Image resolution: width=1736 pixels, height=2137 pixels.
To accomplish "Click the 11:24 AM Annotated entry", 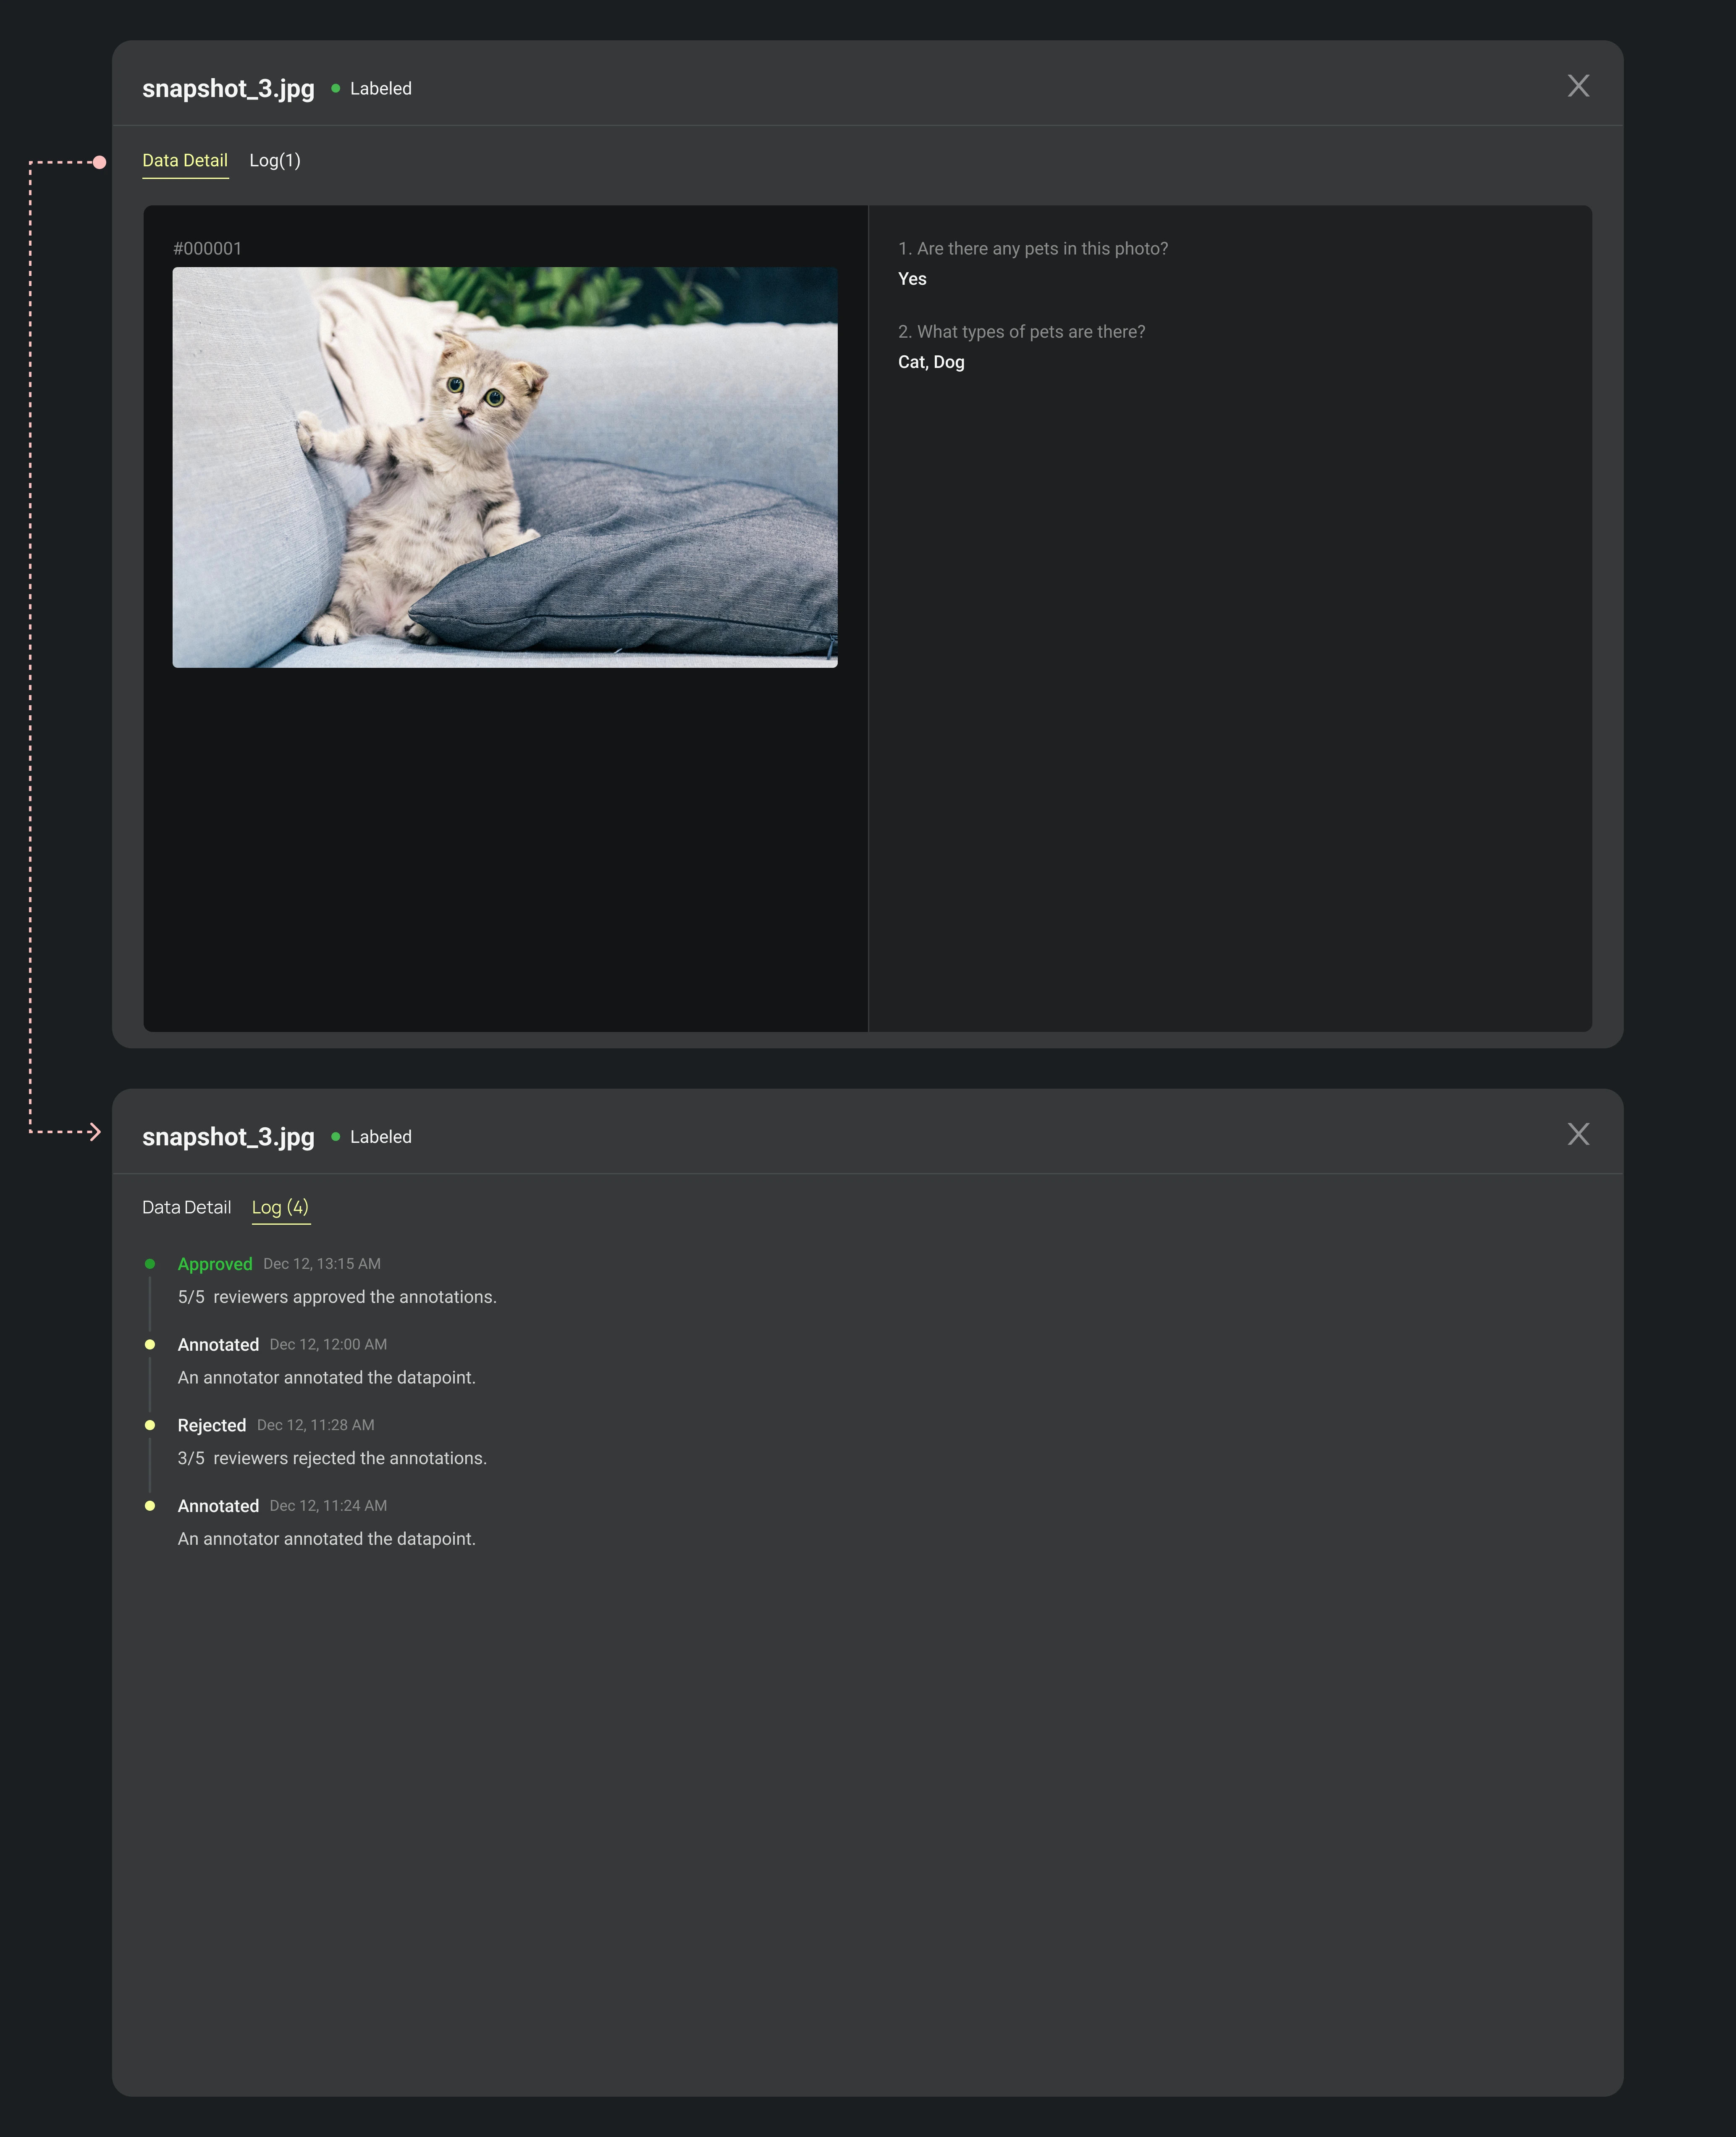I will click(x=218, y=1506).
